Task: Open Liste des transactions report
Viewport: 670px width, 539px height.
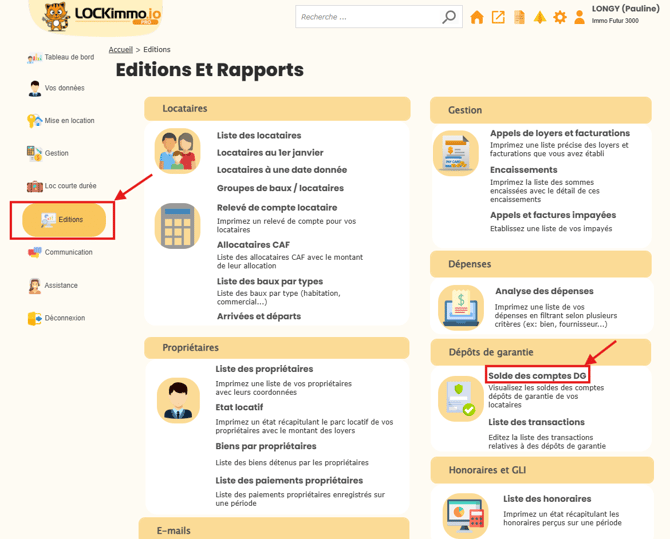Action: point(536,422)
